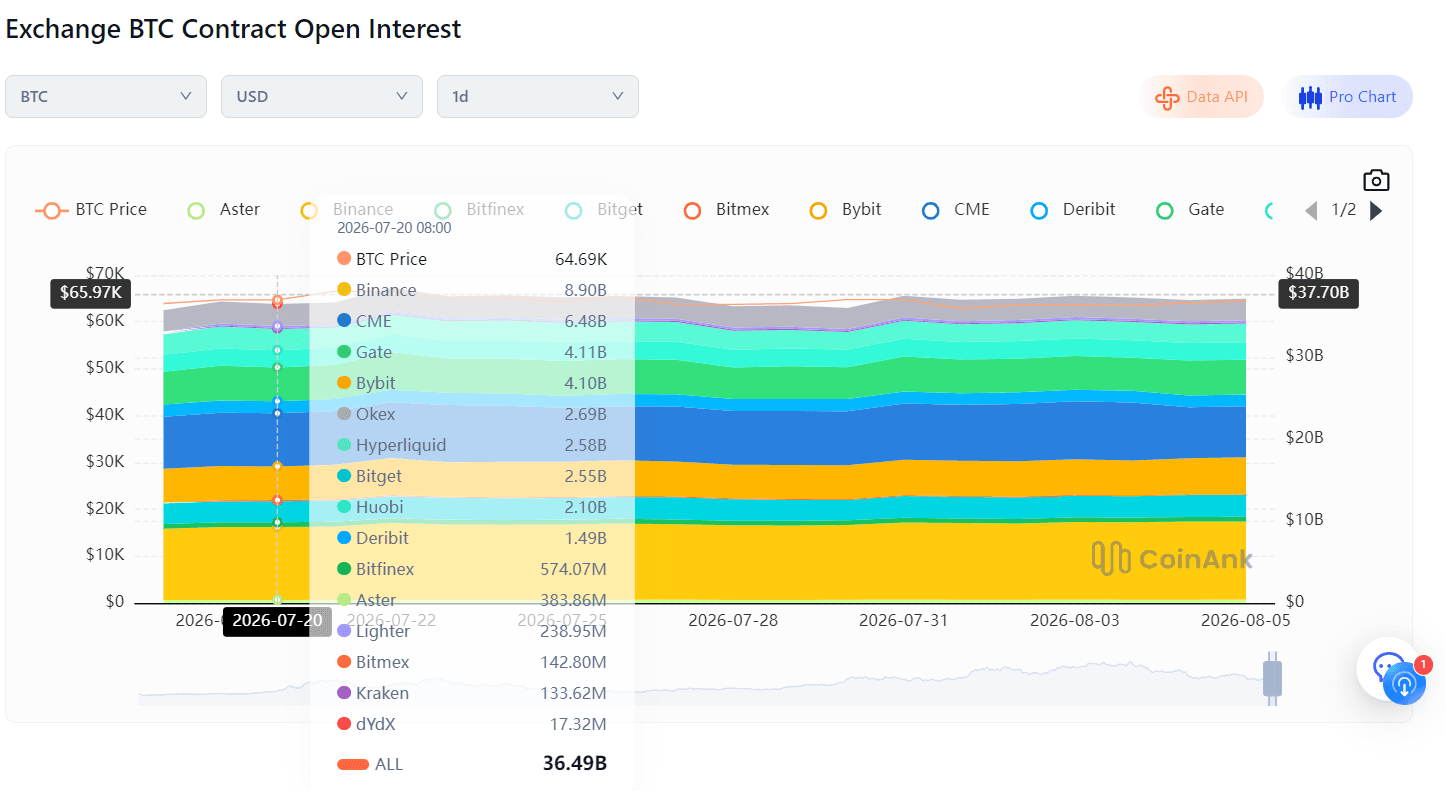Click the BTC Price value 64.69K
The height and width of the screenshot is (791, 1446).
(x=581, y=260)
